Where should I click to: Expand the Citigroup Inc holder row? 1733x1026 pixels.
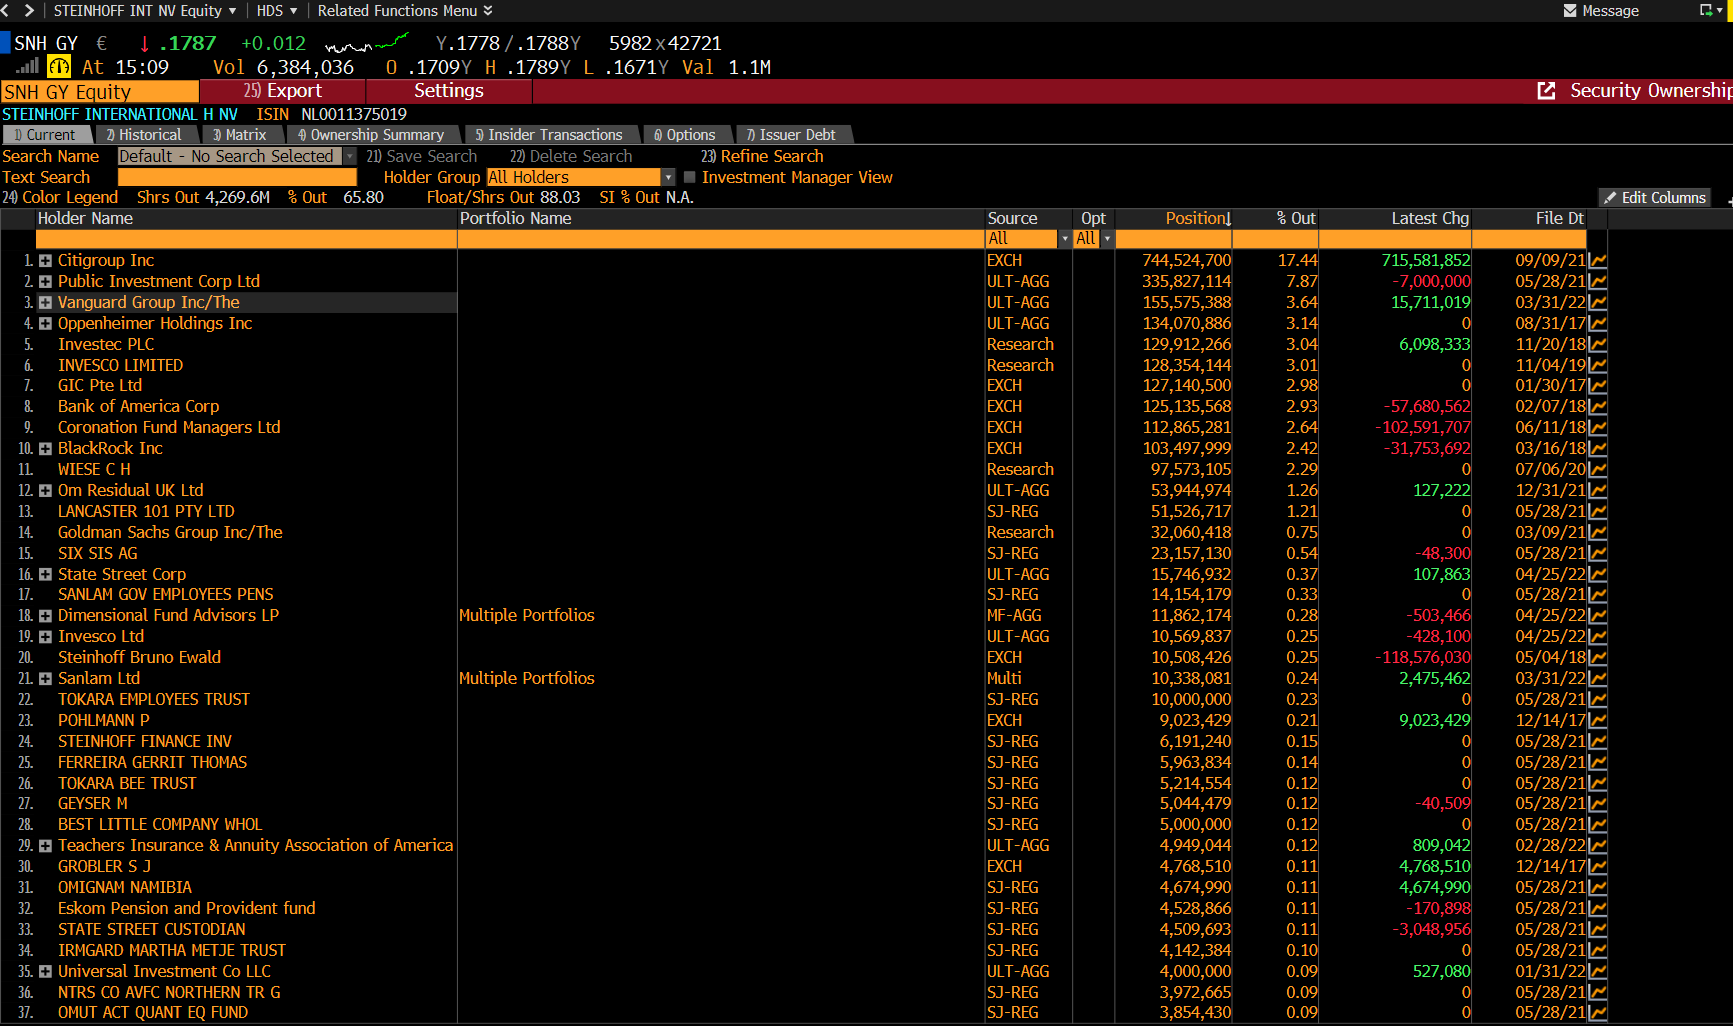click(x=45, y=261)
